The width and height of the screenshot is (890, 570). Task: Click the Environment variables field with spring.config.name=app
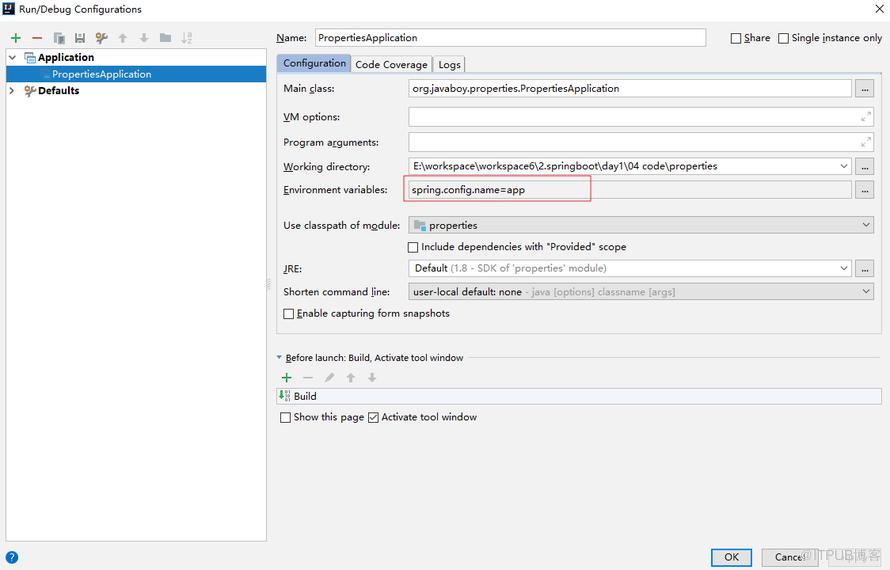coord(629,190)
